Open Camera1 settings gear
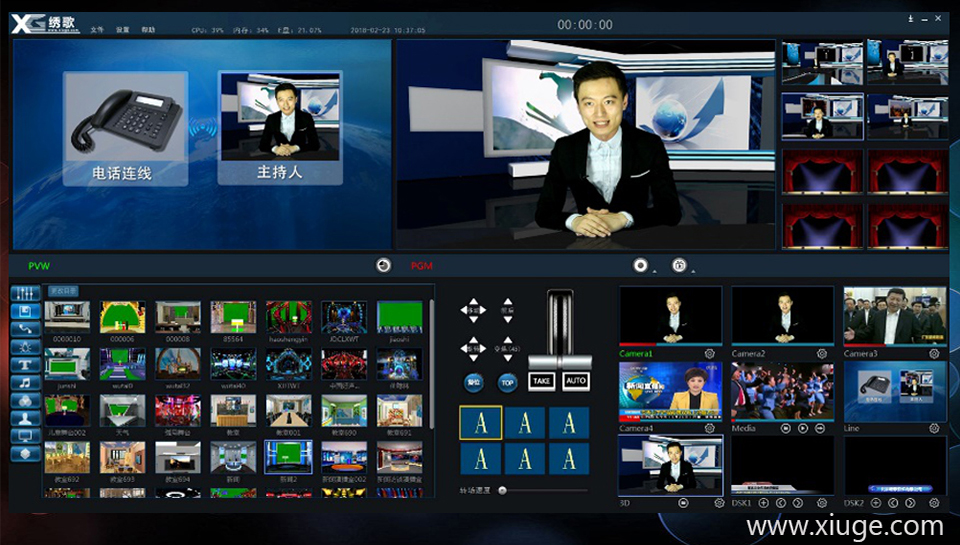 [709, 354]
